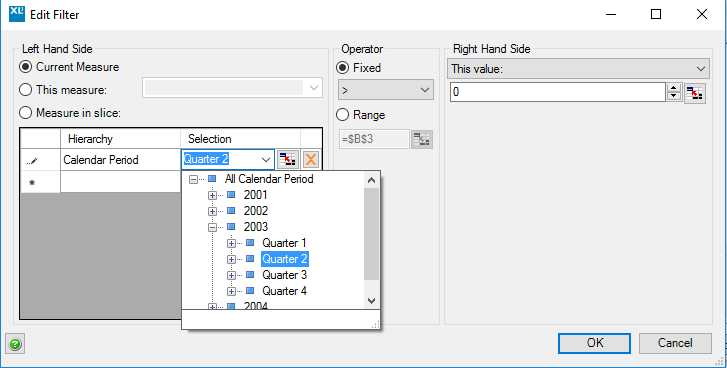
Task: Click the range picker icon beside Quarter 2
Action: point(287,160)
